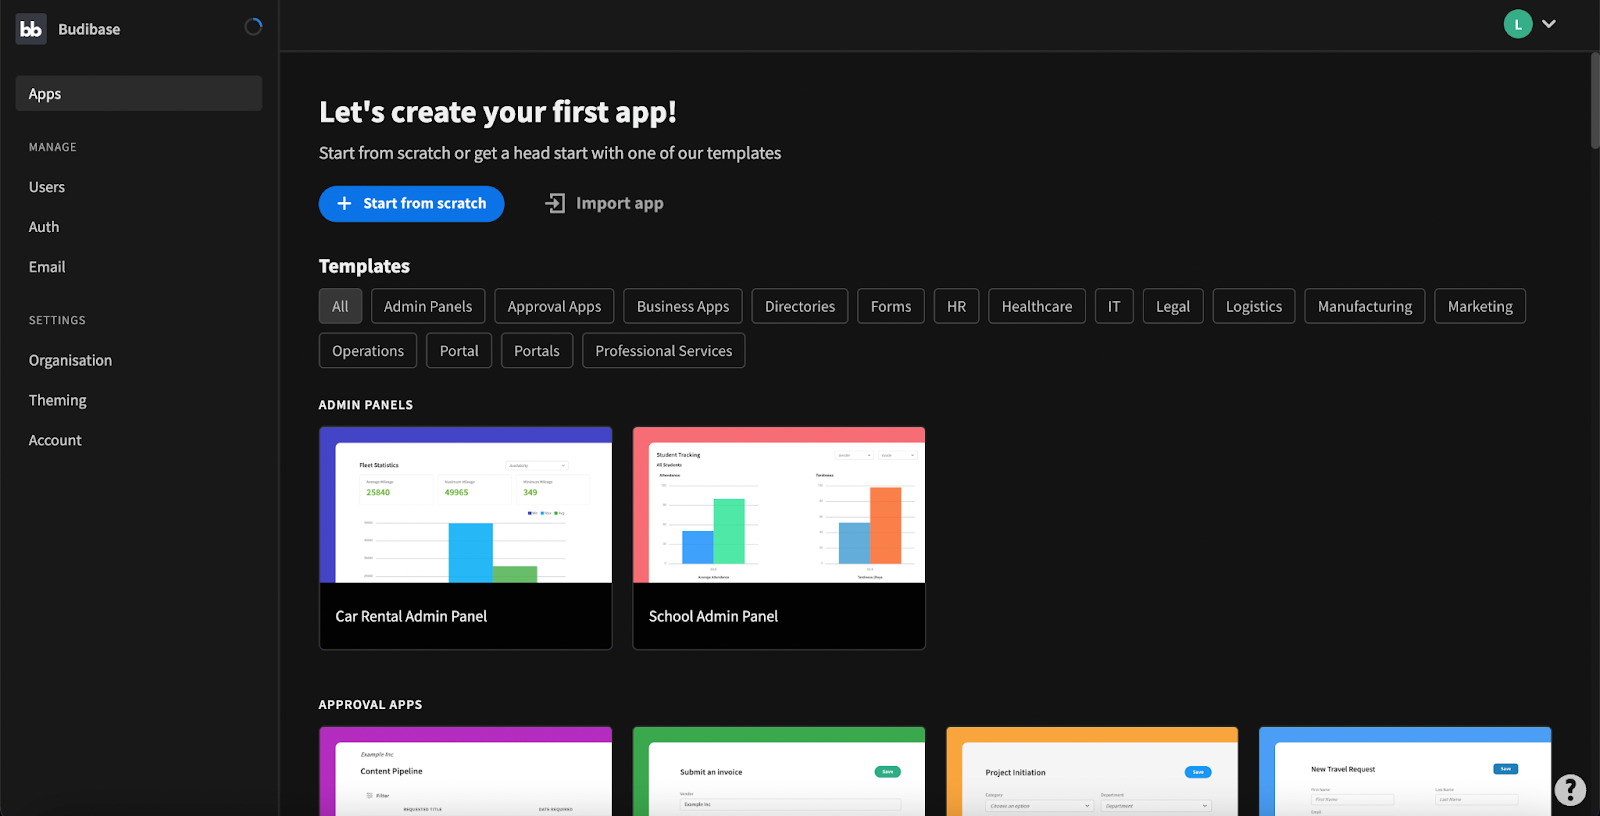Open the Submit an invoice template card
This screenshot has width=1600, height=816.
click(x=779, y=771)
